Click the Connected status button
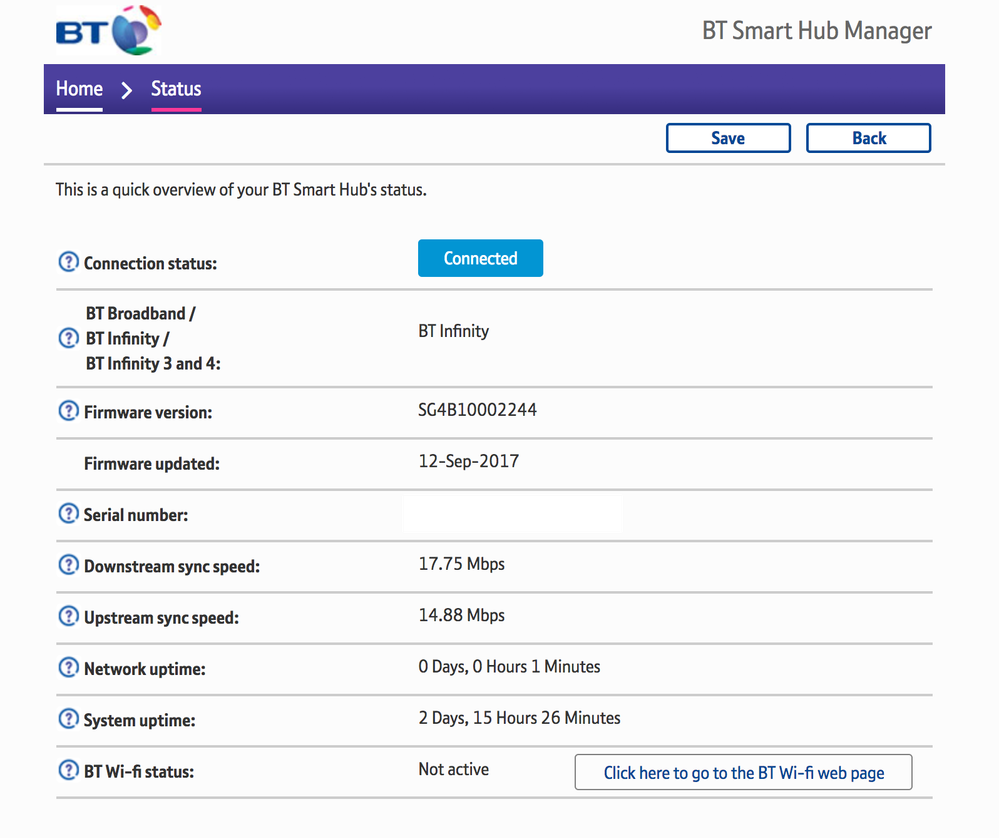Image resolution: width=999 pixels, height=838 pixels. click(480, 258)
